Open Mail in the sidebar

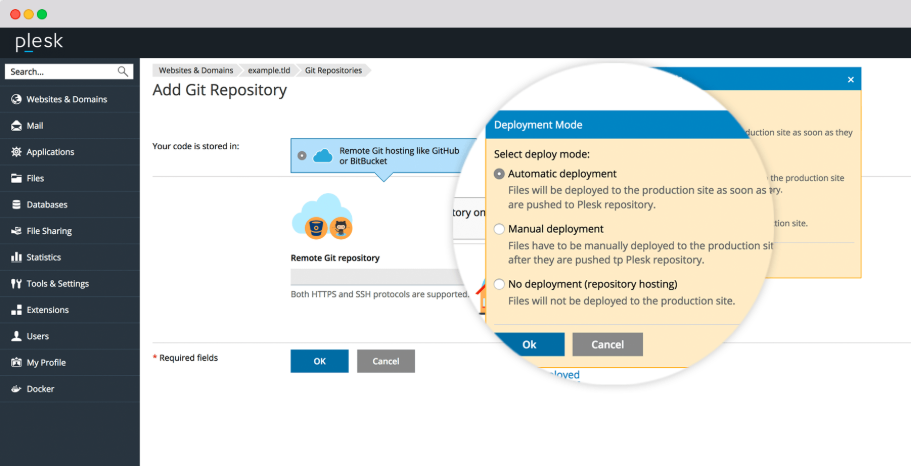click(70, 126)
